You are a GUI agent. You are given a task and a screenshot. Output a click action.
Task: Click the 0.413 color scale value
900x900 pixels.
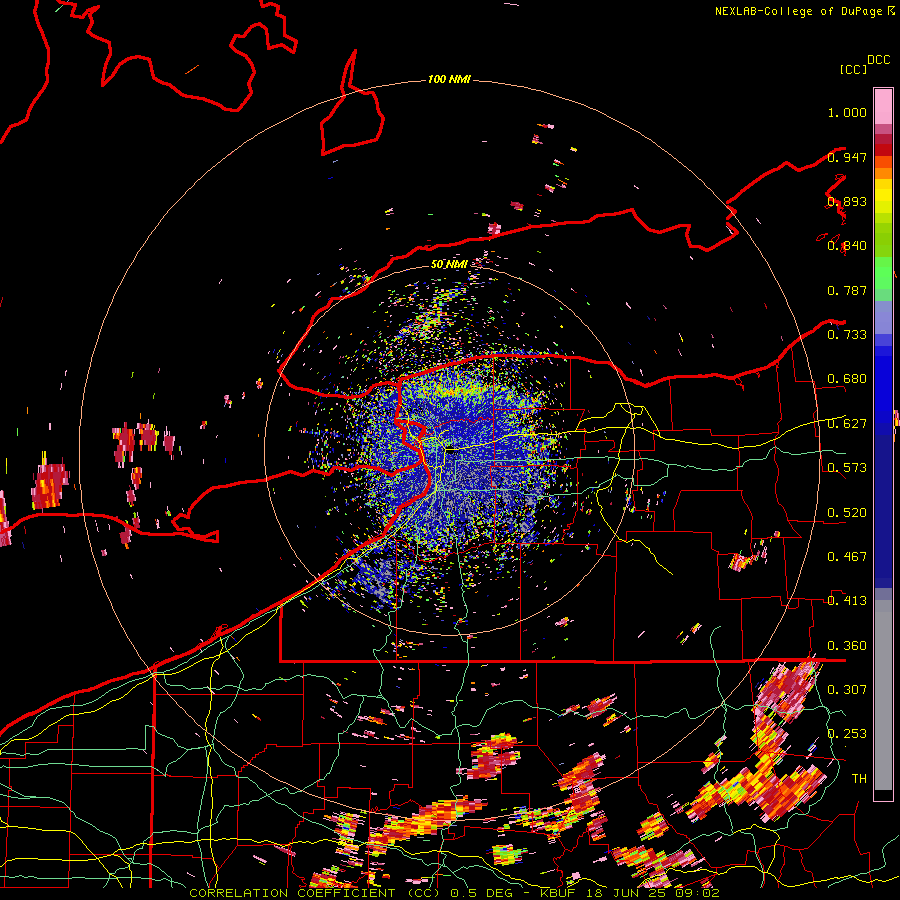(x=847, y=601)
